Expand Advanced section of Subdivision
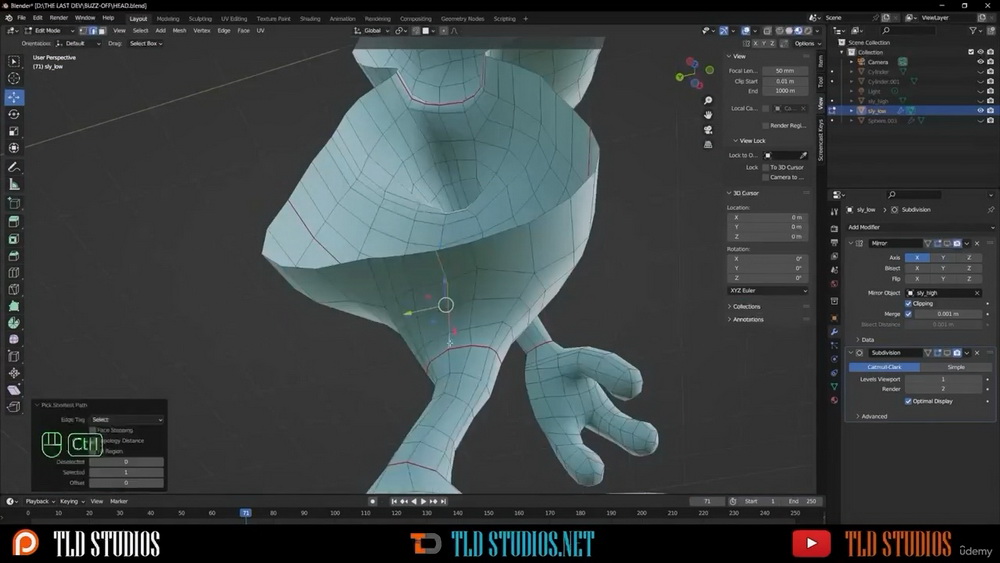This screenshot has height=563, width=1000. (874, 416)
